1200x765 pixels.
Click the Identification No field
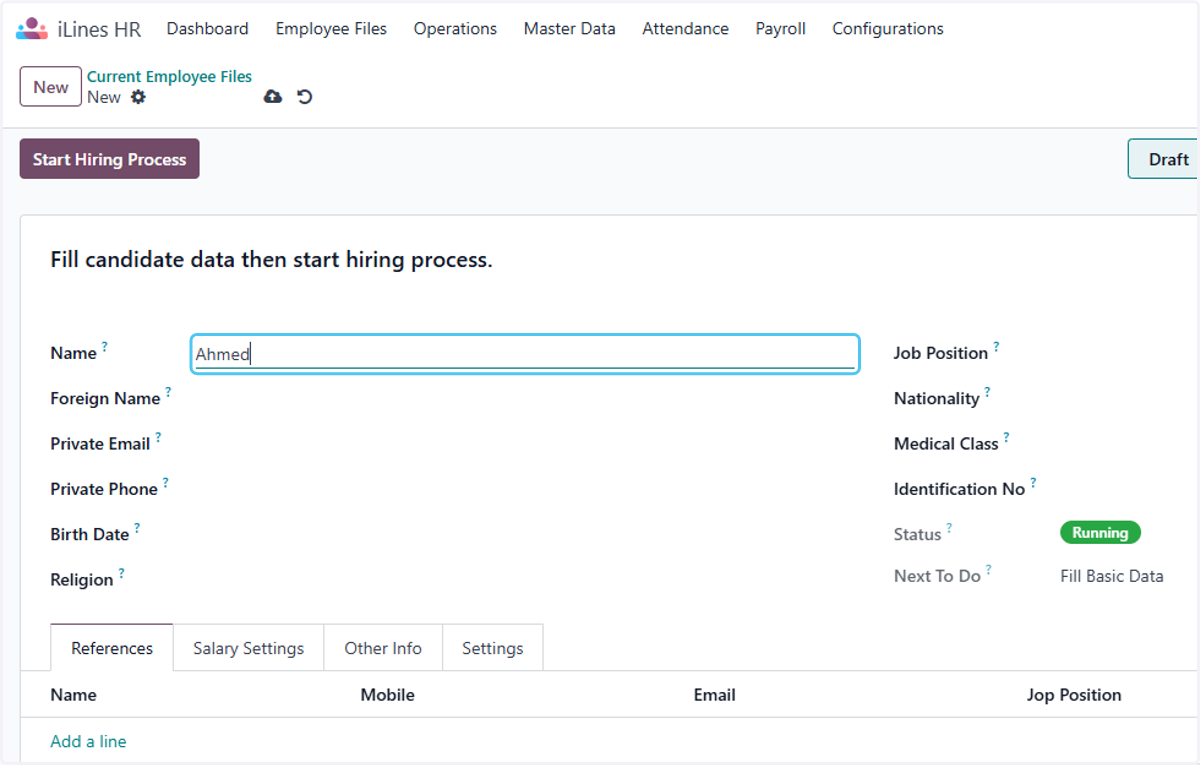[x=1130, y=489]
